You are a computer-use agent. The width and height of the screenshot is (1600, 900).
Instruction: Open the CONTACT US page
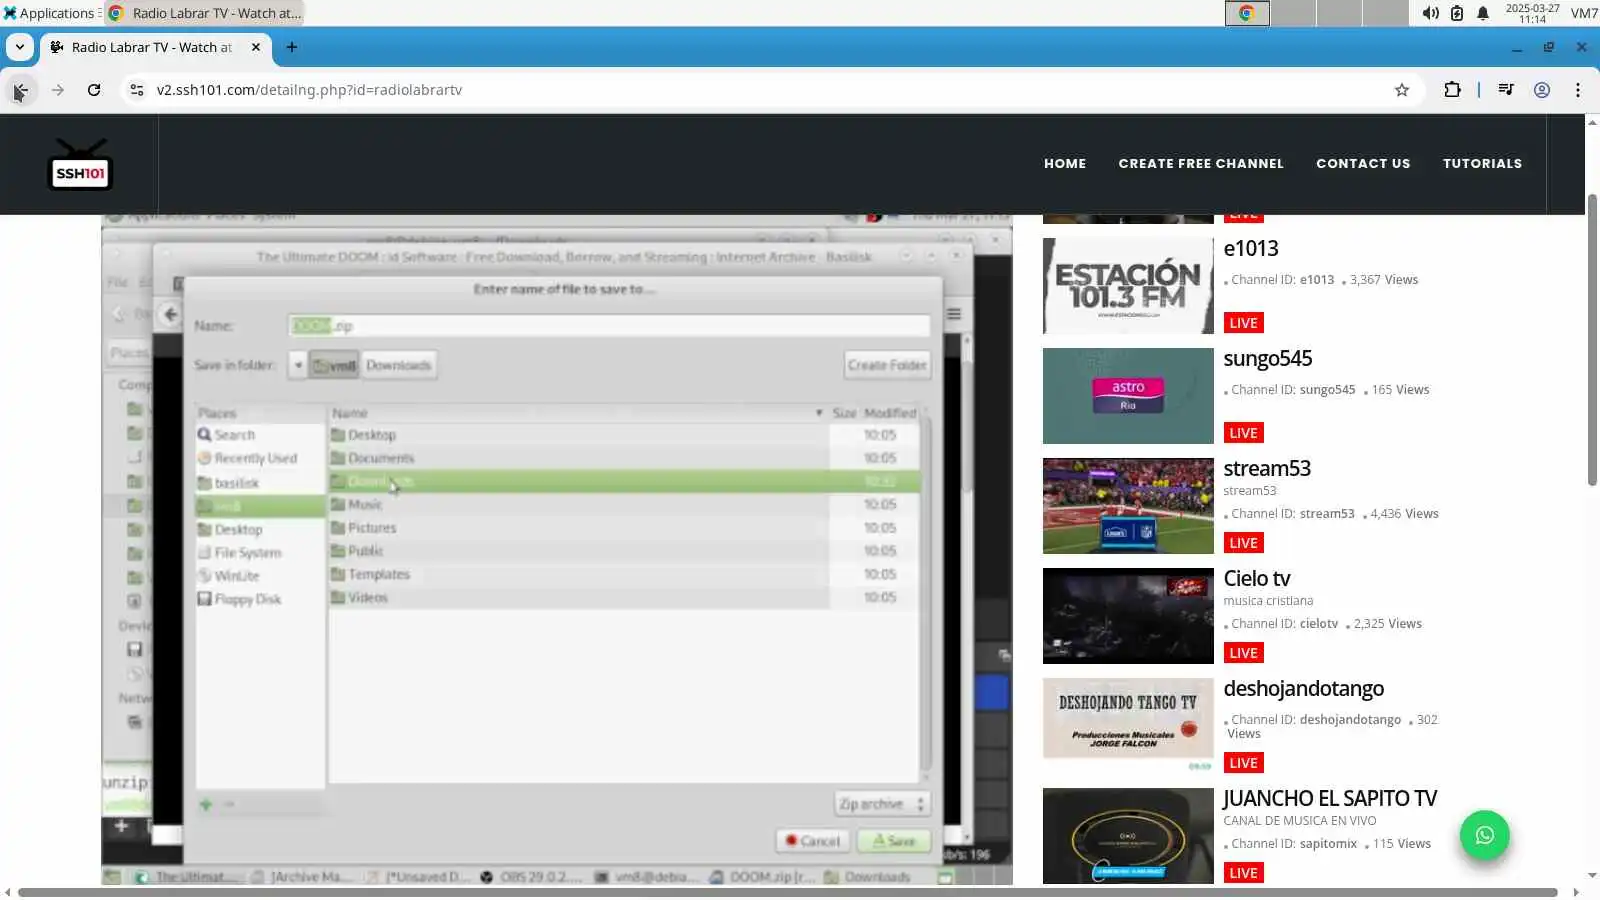pos(1363,163)
